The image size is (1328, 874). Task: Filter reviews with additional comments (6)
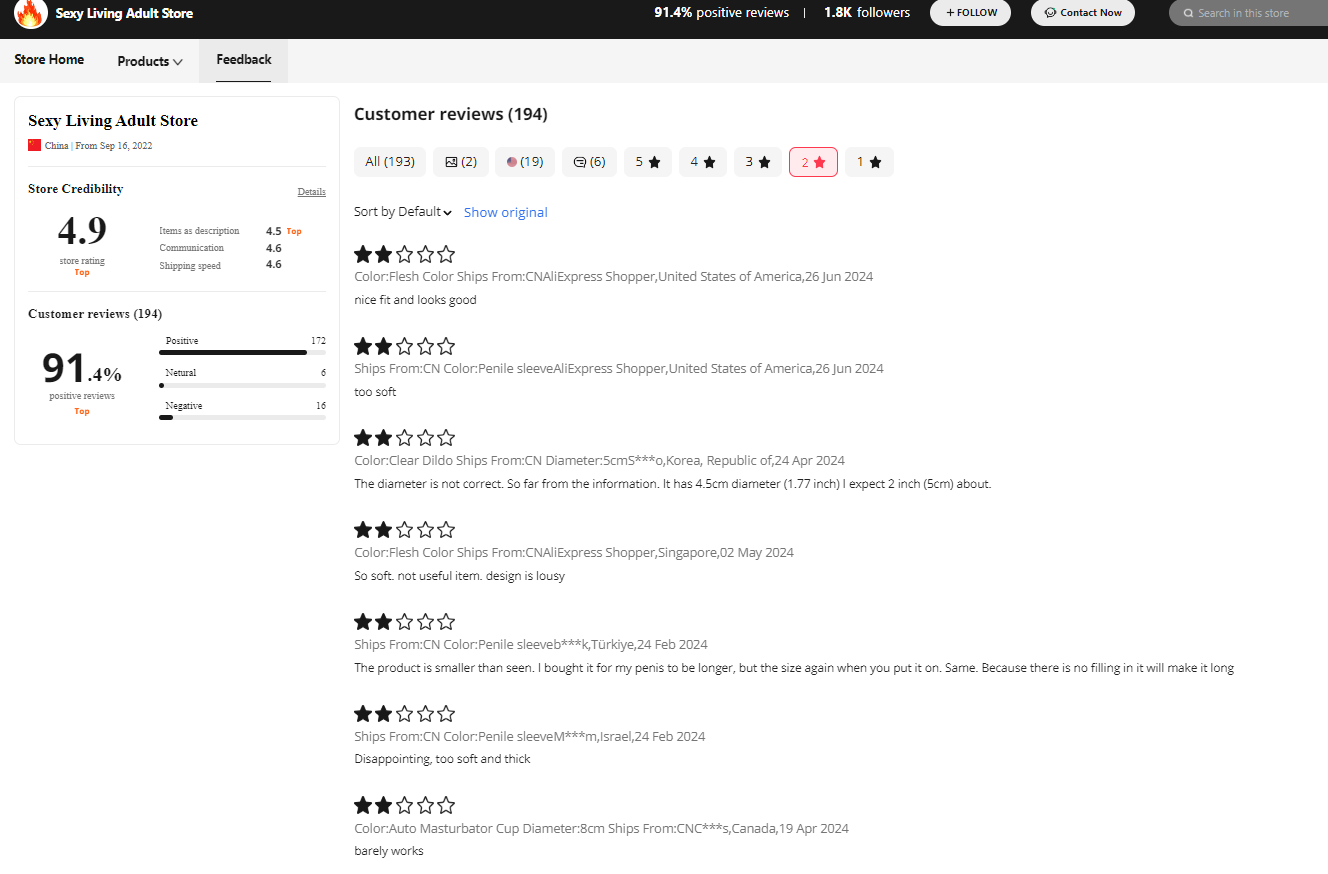[x=589, y=162]
